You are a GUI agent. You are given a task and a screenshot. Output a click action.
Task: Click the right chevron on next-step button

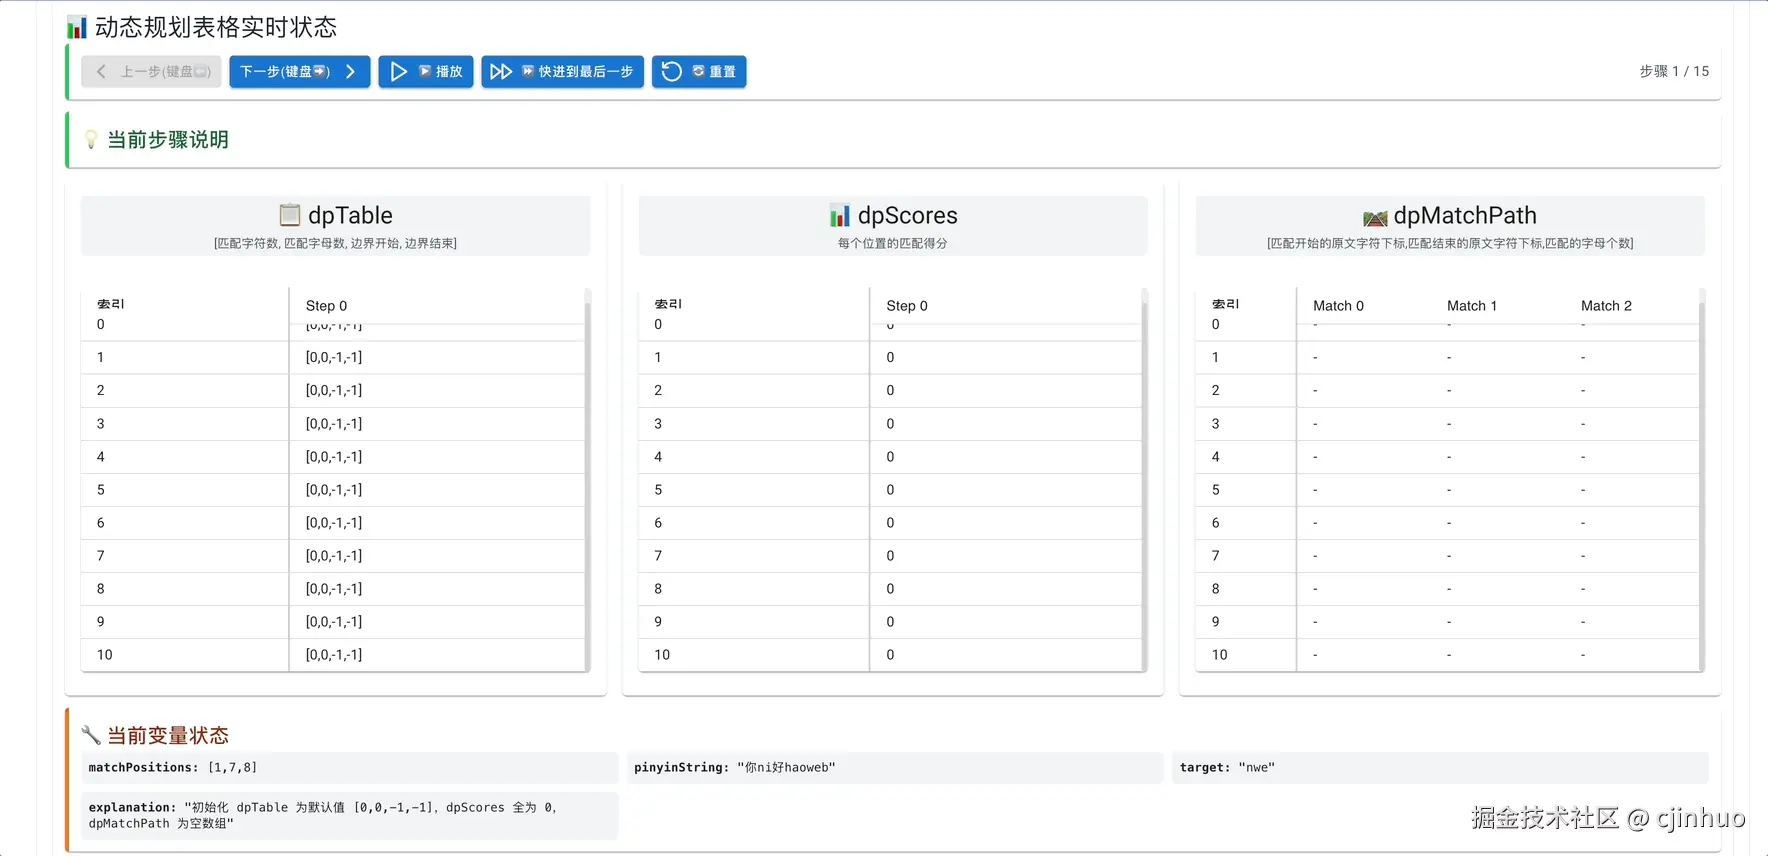[350, 72]
